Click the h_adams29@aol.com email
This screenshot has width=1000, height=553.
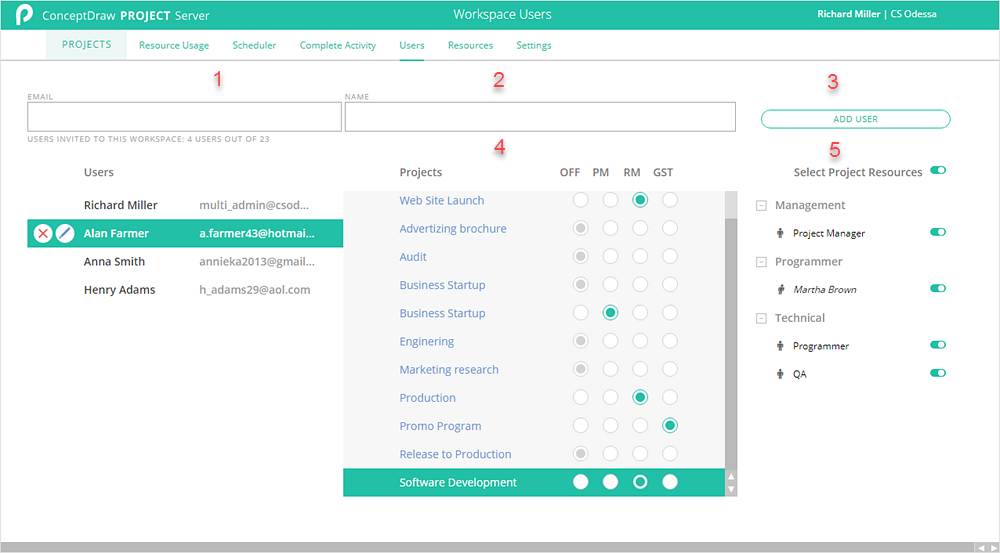tap(254, 290)
